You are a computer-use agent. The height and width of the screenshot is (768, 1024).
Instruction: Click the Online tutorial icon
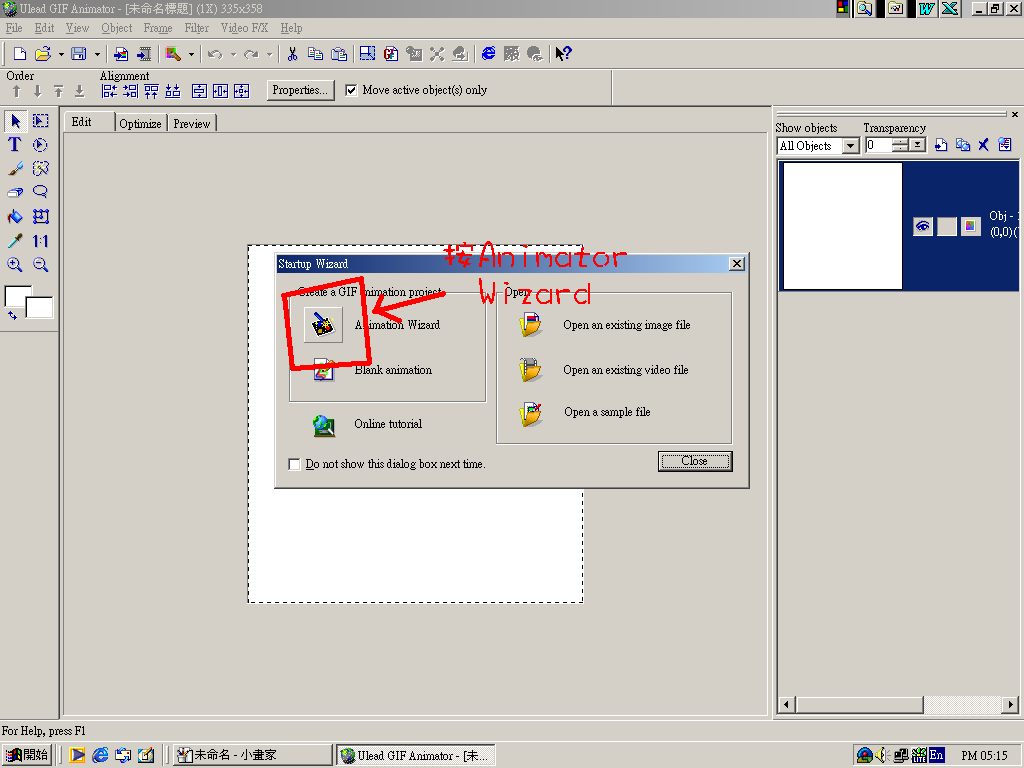(324, 425)
